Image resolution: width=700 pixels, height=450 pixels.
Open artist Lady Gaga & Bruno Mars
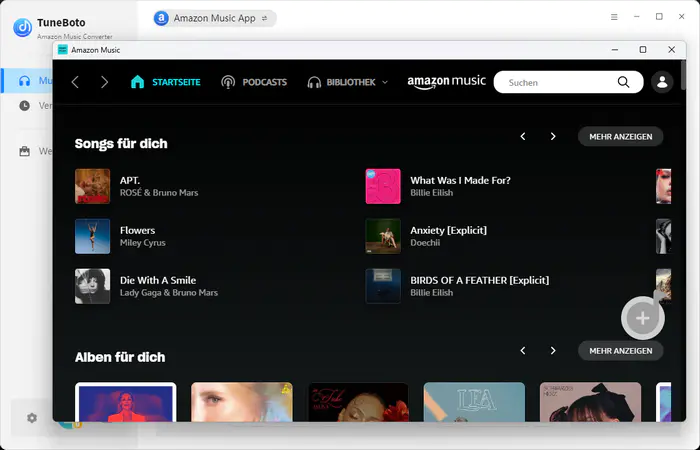click(169, 293)
